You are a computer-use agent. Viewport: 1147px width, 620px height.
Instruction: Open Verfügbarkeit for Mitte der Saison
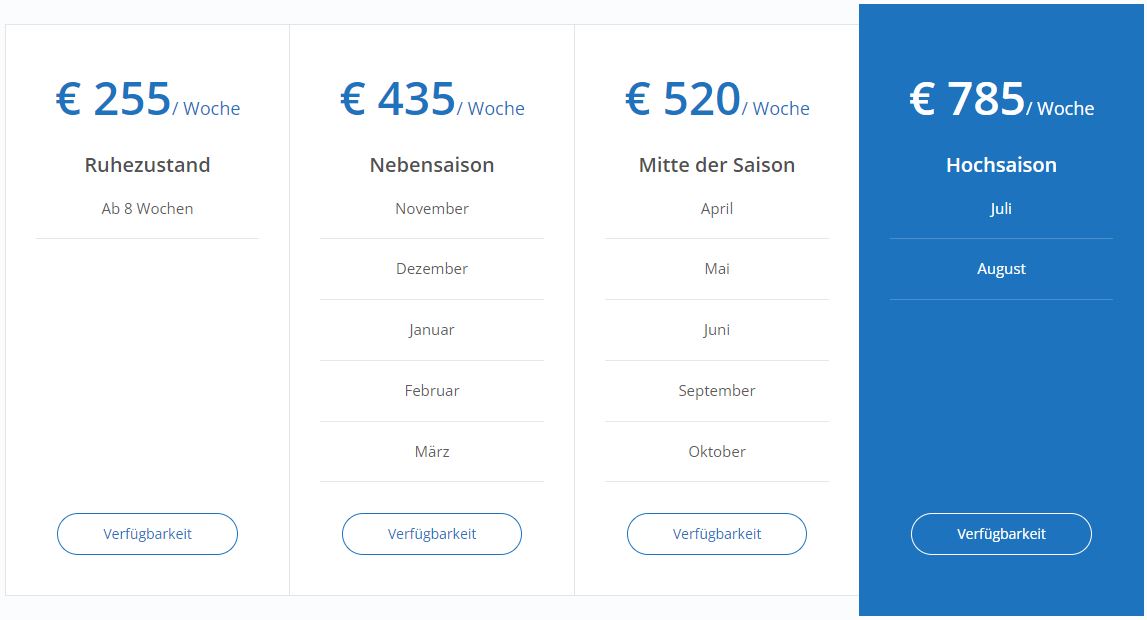tap(717, 534)
